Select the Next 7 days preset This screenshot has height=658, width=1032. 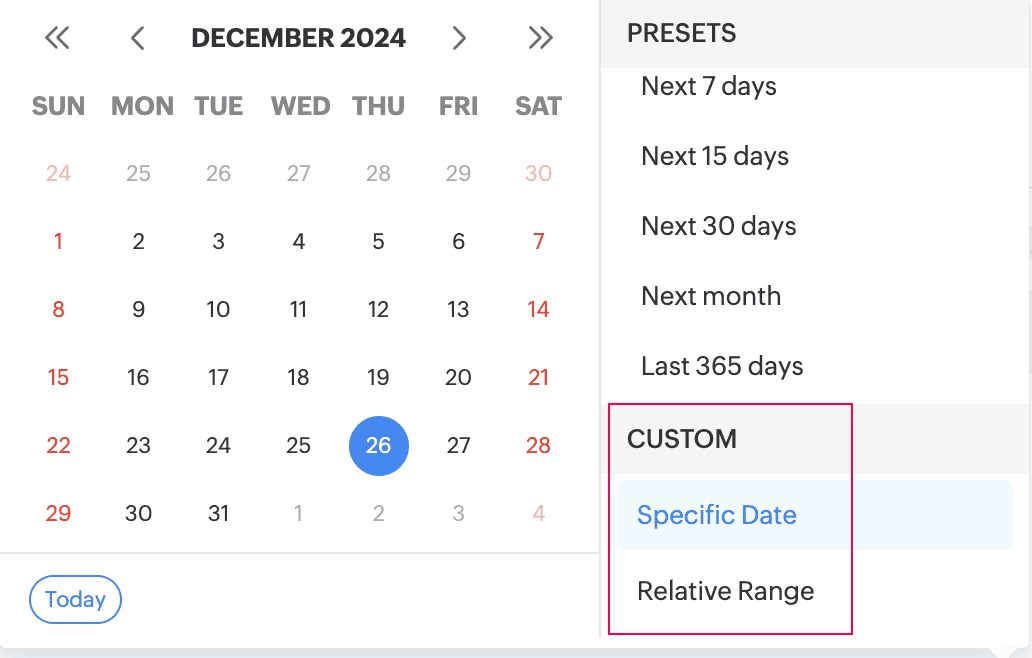(709, 87)
